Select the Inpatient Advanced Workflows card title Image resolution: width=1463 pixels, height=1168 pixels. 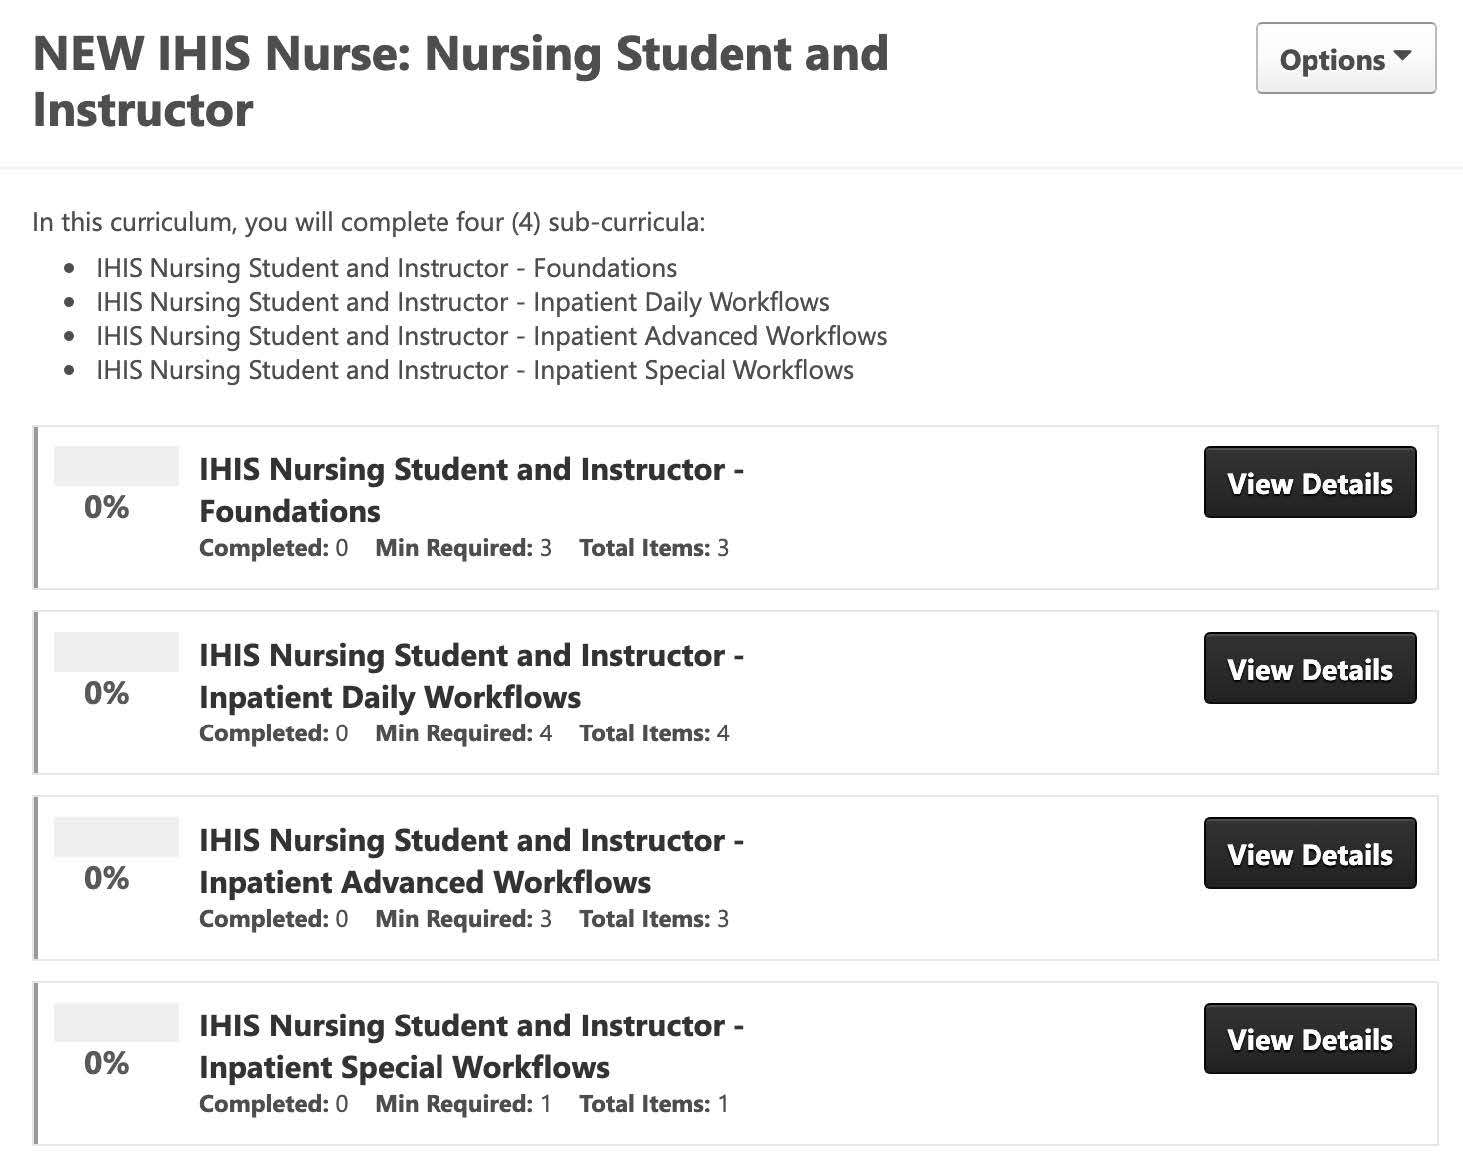pyautogui.click(x=470, y=860)
